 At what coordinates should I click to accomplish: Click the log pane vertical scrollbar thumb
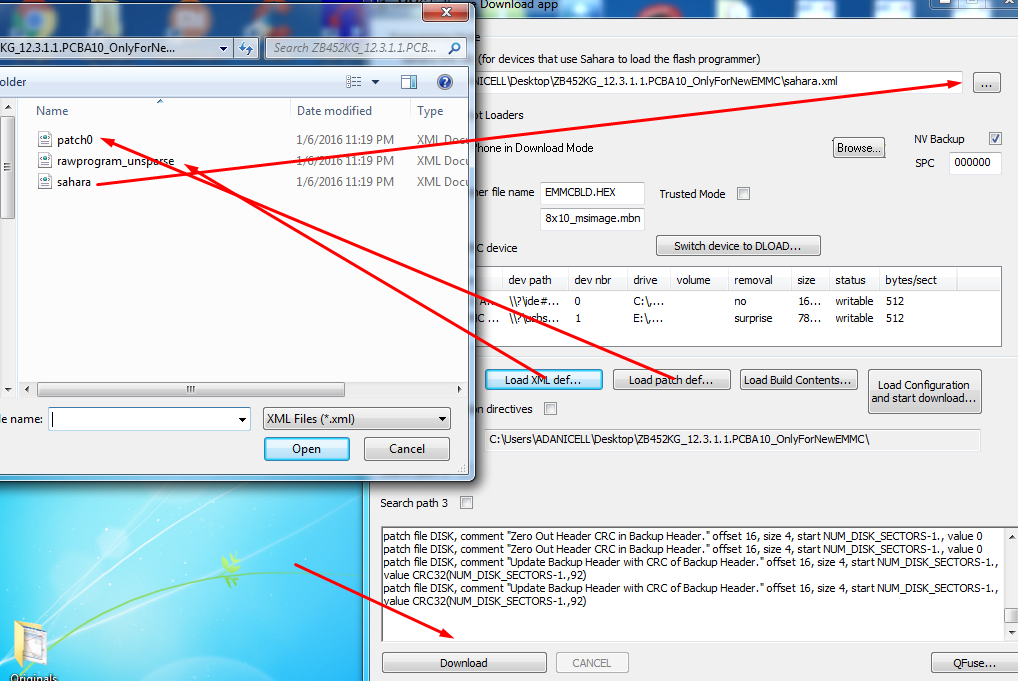1011,615
